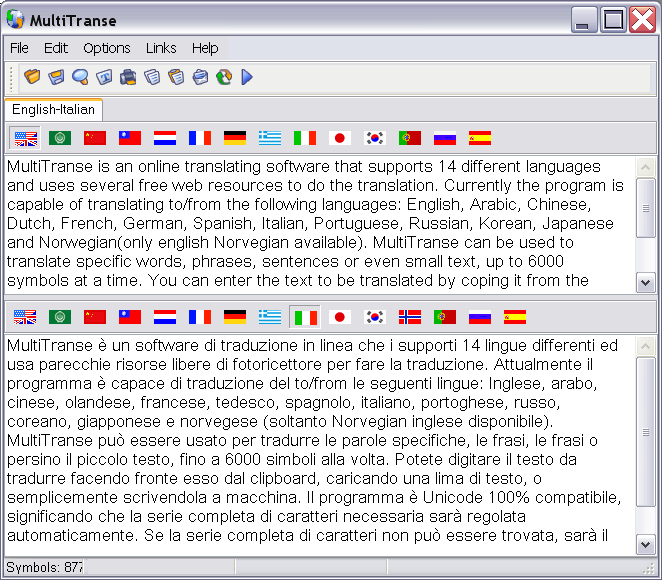The height and width of the screenshot is (580, 662).
Task: Open the Edit menu
Action: click(x=56, y=48)
